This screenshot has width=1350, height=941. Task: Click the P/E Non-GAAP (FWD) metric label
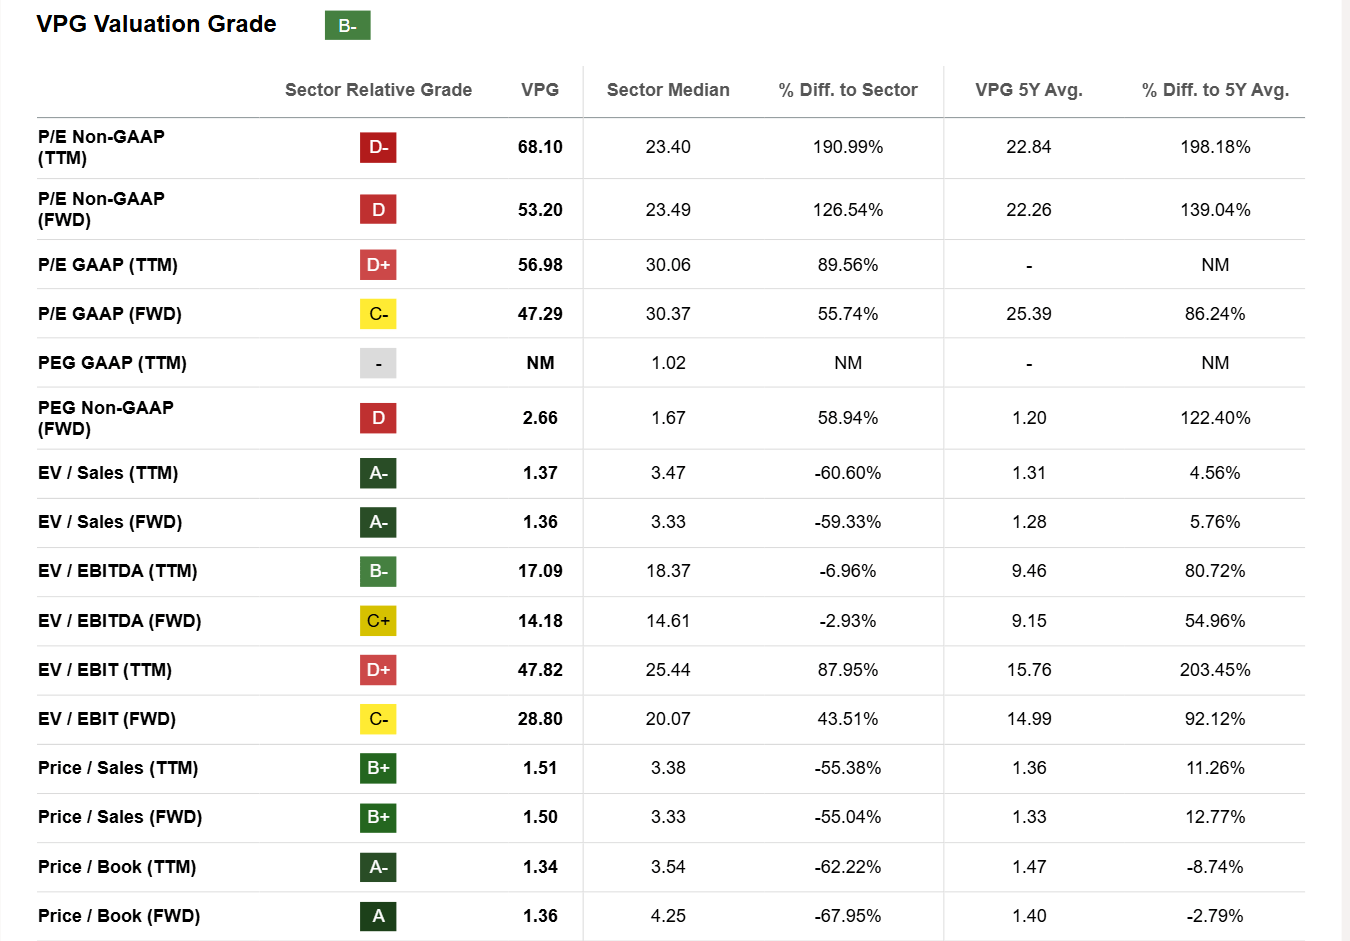(x=101, y=209)
